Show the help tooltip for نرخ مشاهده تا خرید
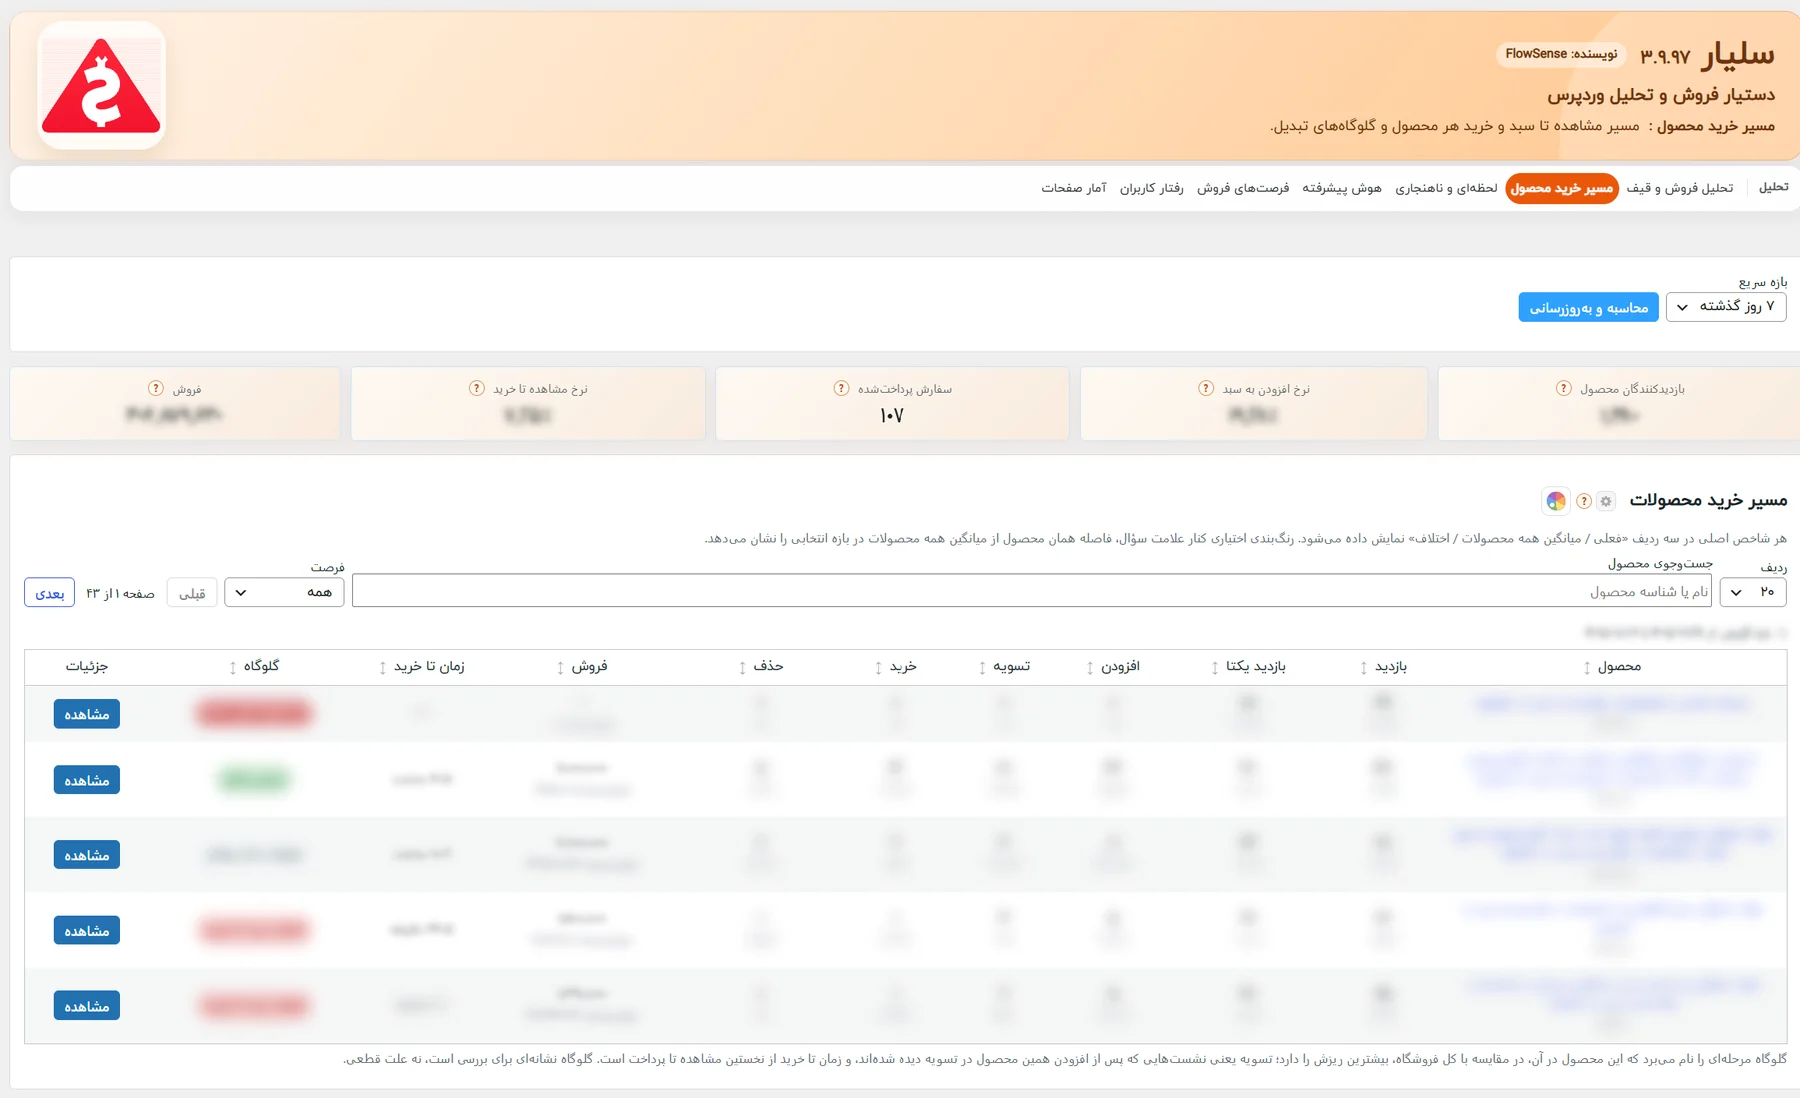Screen dimensions: 1800x1098 (477, 388)
